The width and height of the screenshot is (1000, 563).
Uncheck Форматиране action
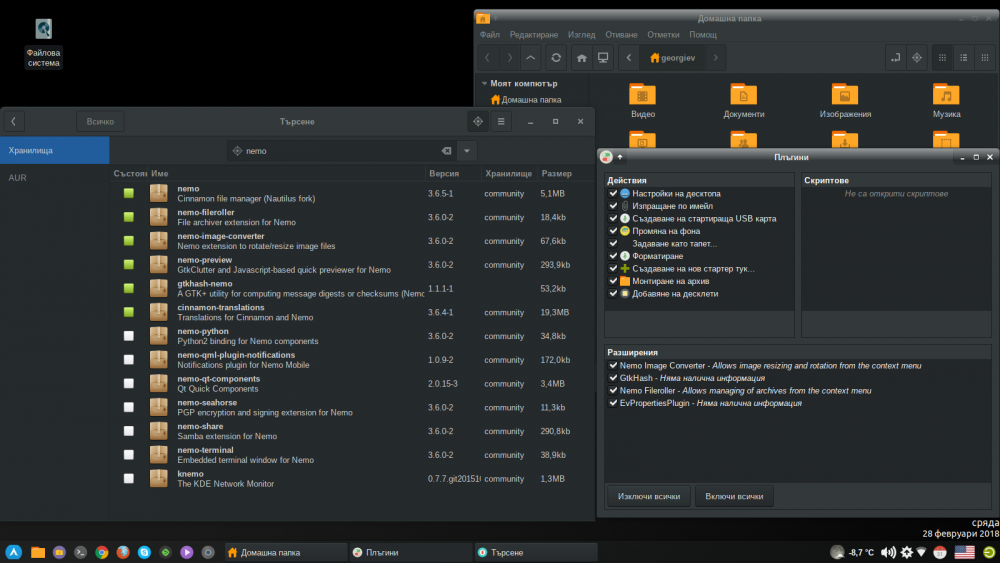coord(614,256)
